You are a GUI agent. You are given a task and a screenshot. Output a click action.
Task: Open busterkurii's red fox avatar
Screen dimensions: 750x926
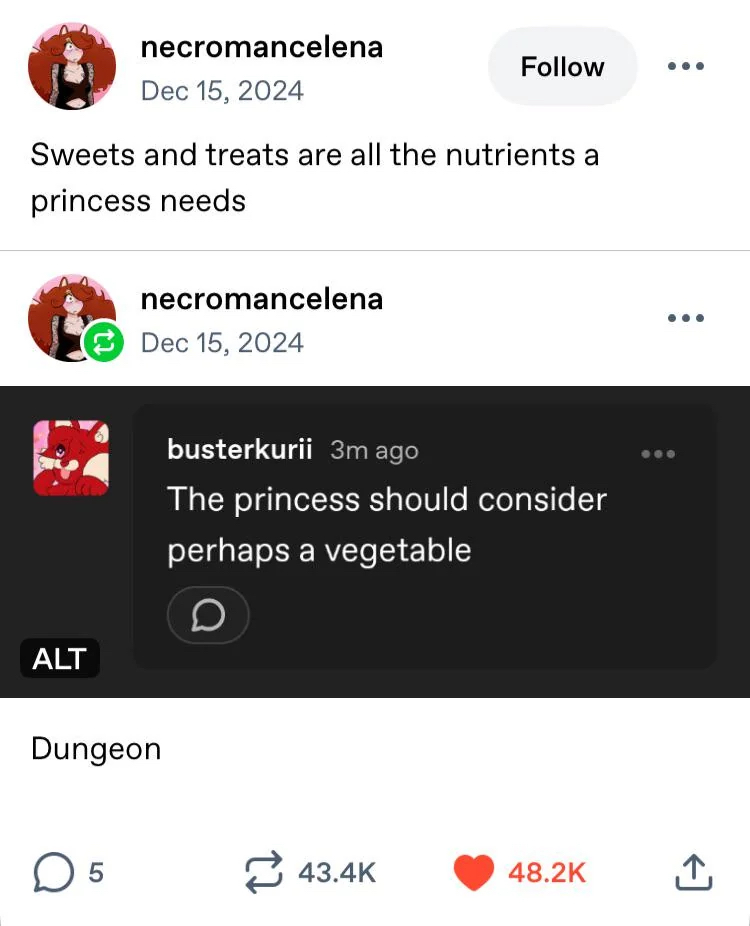point(71,457)
